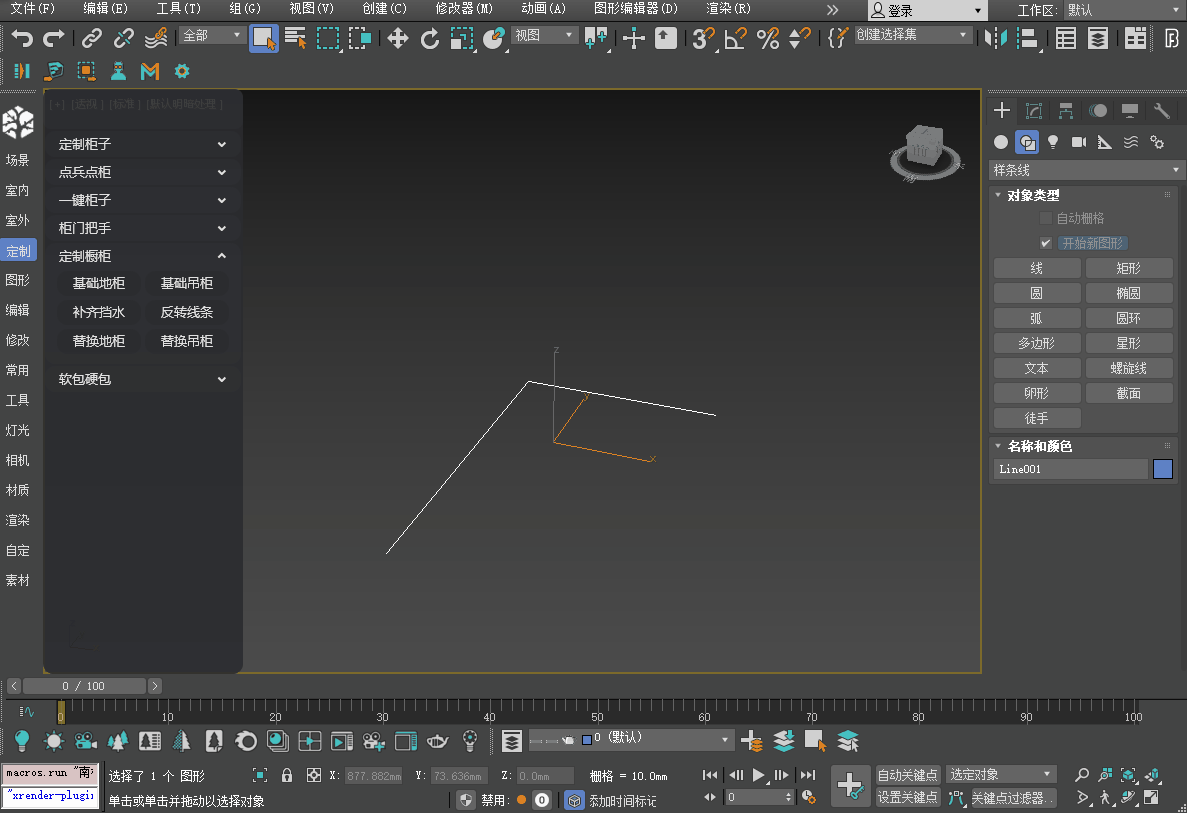Image resolution: width=1187 pixels, height=813 pixels.
Task: Toggle the Angle Snap button
Action: pos(735,38)
